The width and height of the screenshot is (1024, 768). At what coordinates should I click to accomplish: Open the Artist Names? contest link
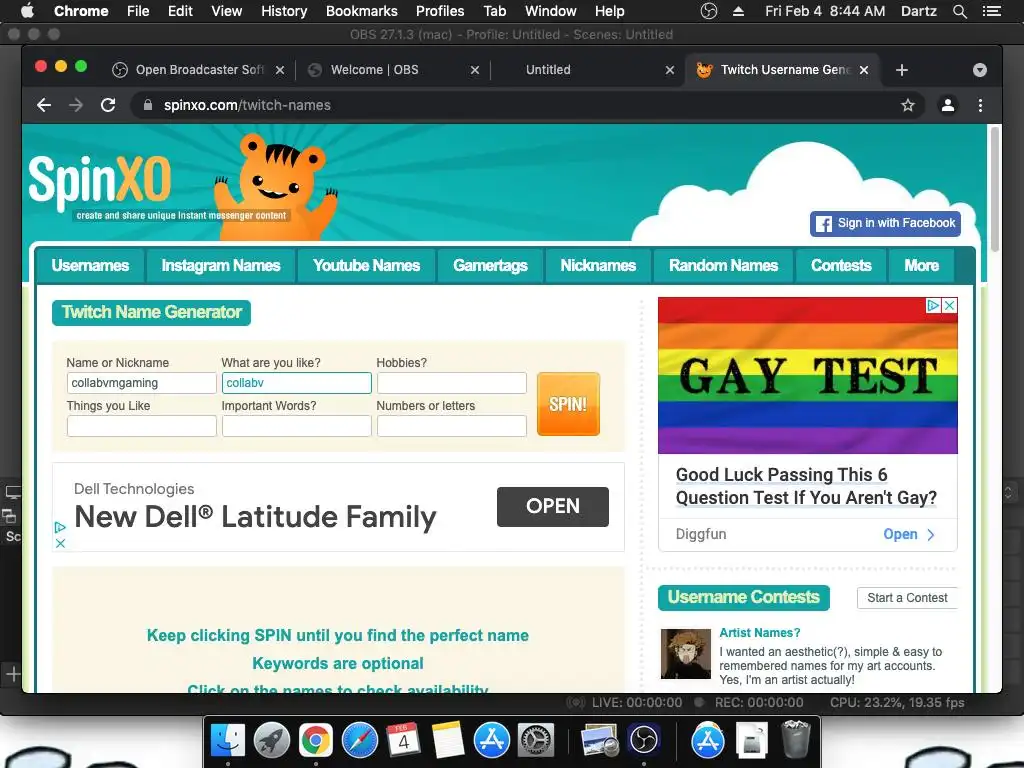[760, 633]
